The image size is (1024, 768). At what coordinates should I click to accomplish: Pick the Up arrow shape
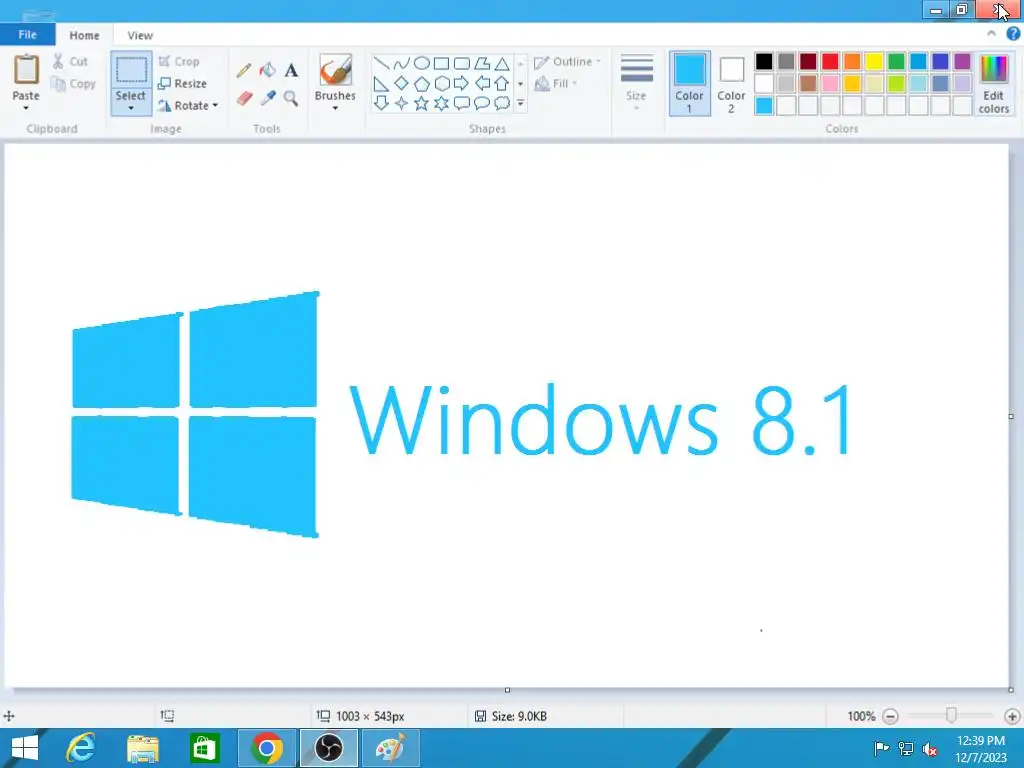(502, 84)
